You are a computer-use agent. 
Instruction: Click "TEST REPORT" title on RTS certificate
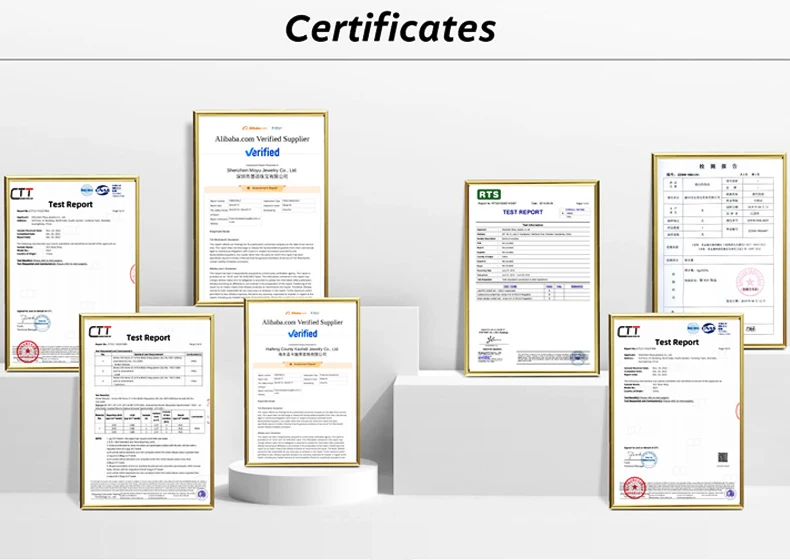pyautogui.click(x=522, y=212)
